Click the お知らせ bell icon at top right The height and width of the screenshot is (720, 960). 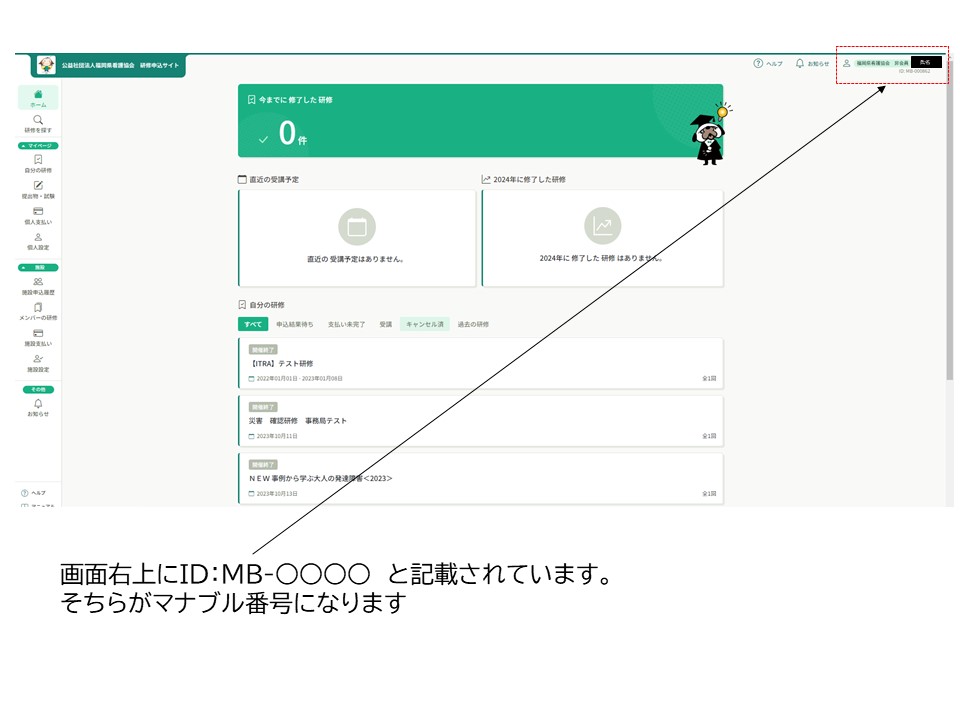click(x=800, y=62)
